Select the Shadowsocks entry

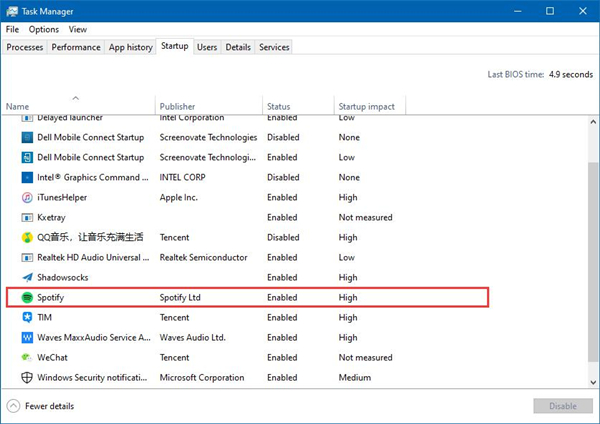click(x=63, y=277)
